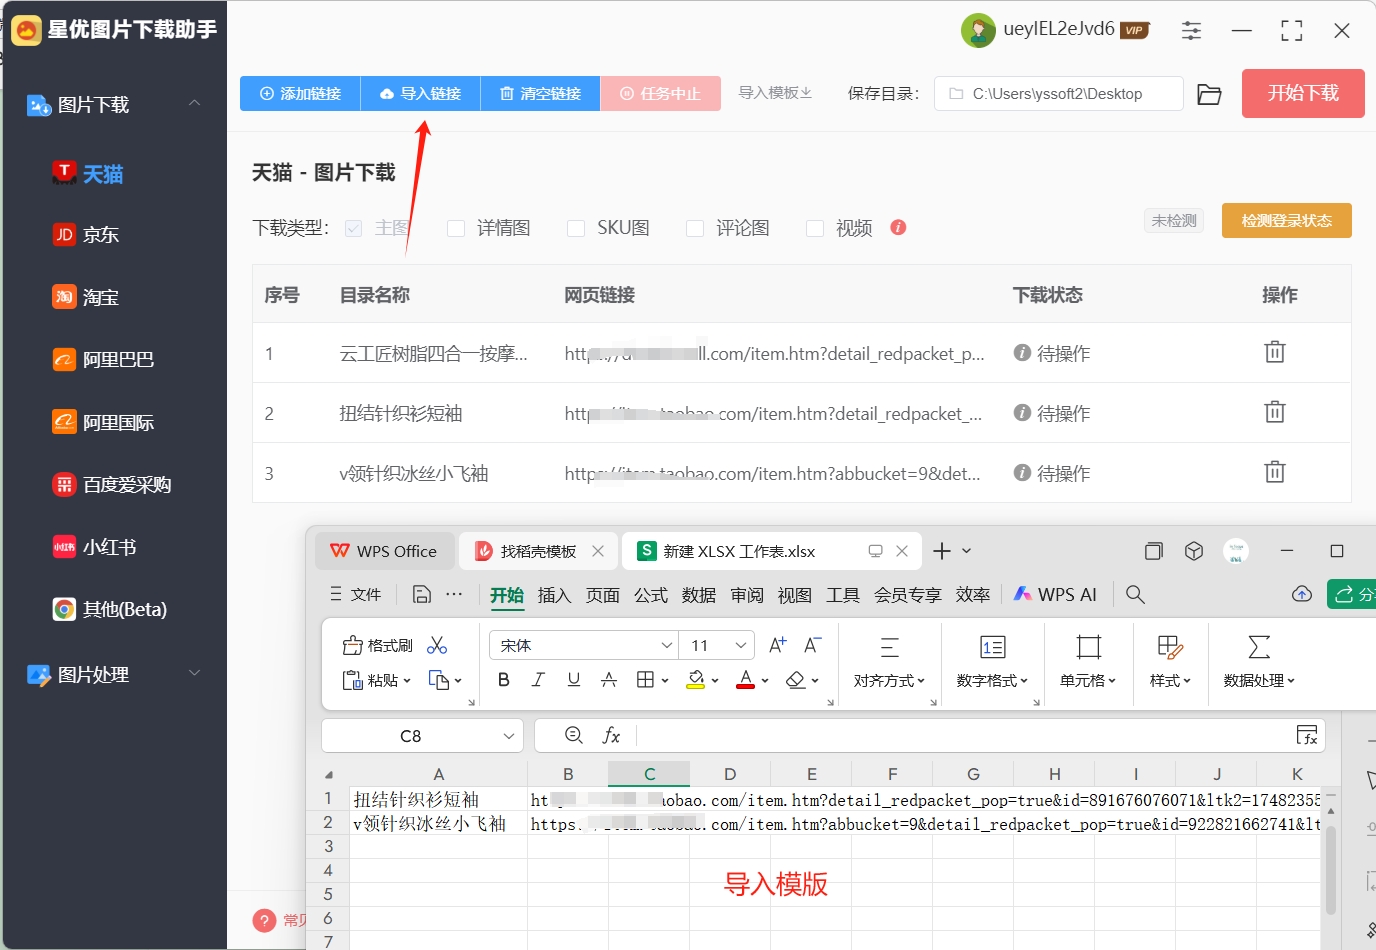Open 百度爱采购 in the sidebar
This screenshot has height=950, width=1376.
112,485
